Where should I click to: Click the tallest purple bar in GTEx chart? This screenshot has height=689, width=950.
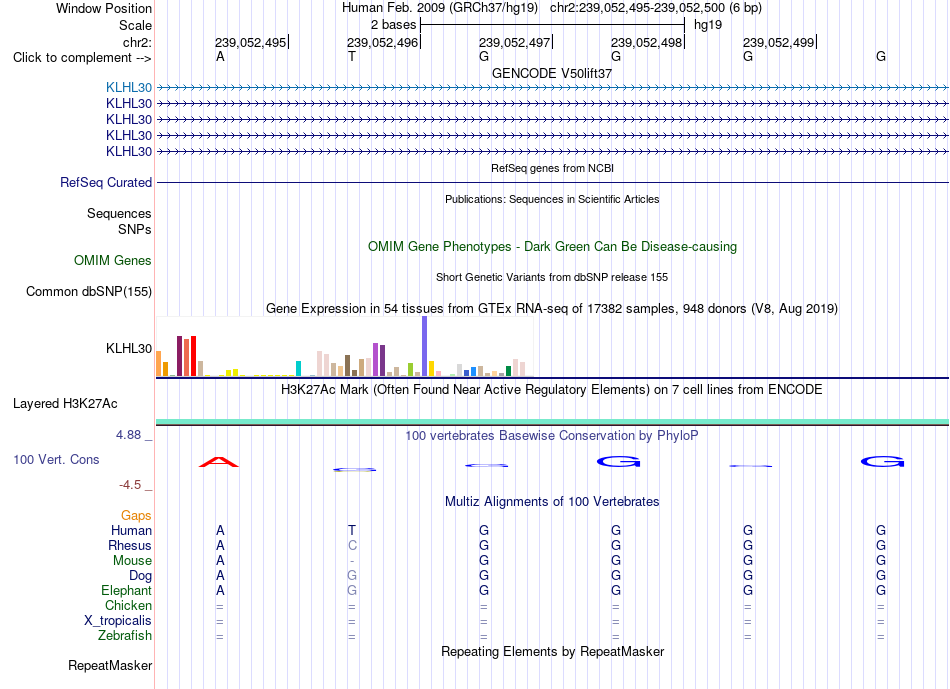pyautogui.click(x=425, y=346)
